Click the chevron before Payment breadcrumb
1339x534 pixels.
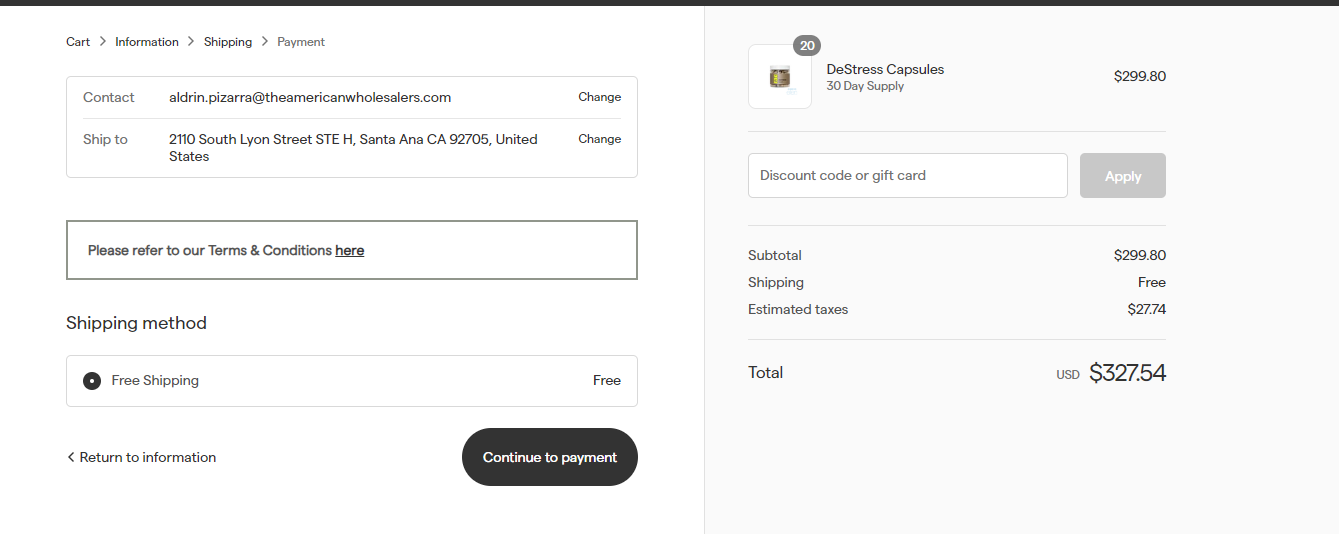click(265, 42)
